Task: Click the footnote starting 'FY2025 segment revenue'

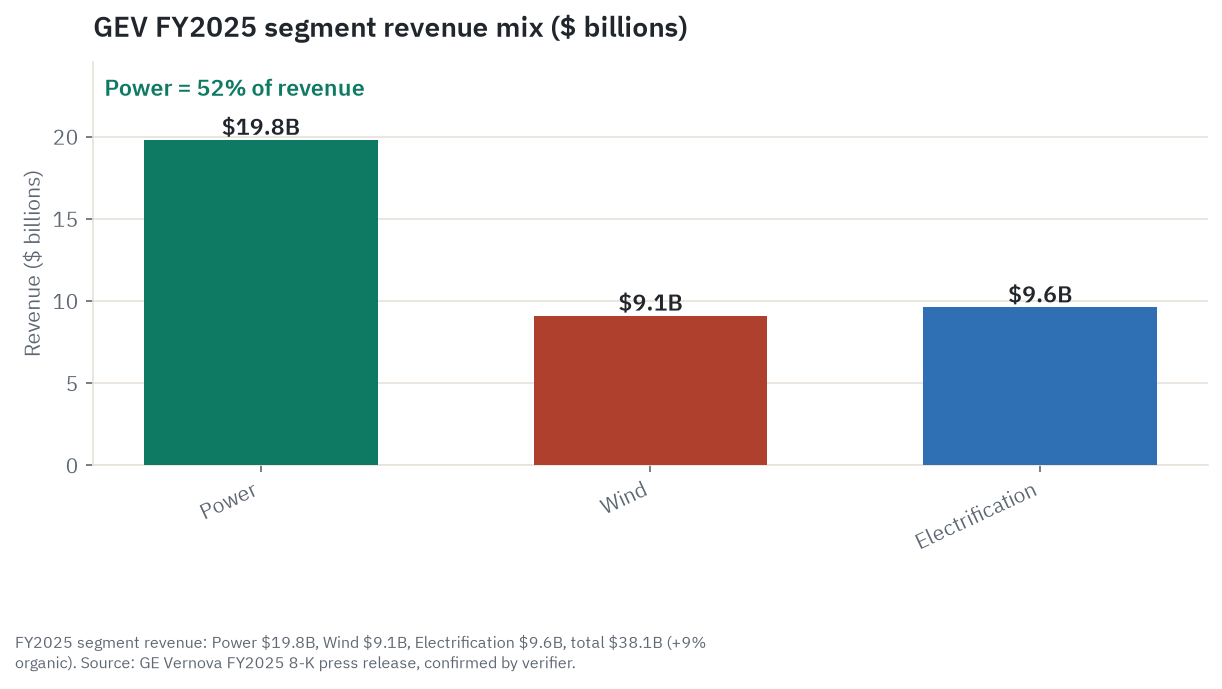Action: click(x=360, y=642)
